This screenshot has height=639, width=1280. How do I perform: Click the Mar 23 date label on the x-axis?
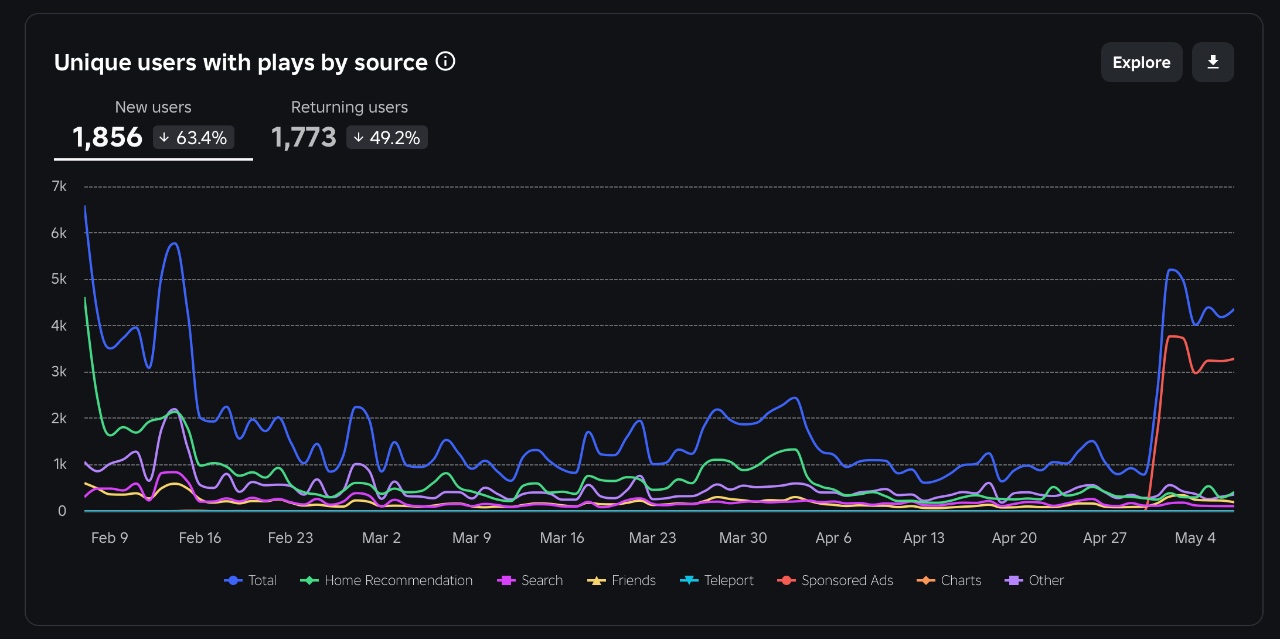[652, 538]
